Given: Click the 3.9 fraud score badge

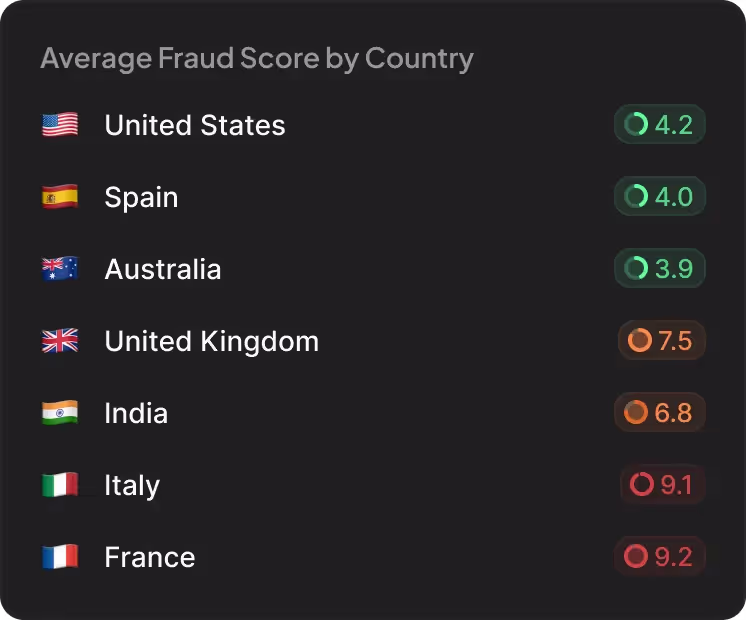Looking at the screenshot, I should coord(660,269).
